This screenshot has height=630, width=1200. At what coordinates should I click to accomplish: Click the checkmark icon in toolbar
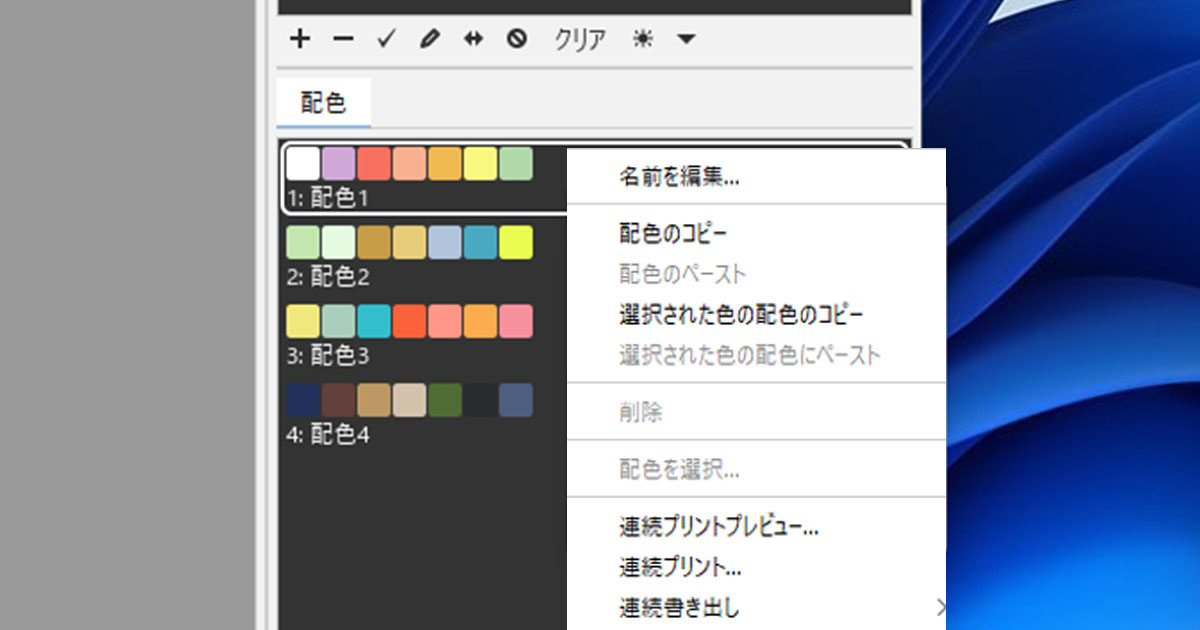pos(386,39)
